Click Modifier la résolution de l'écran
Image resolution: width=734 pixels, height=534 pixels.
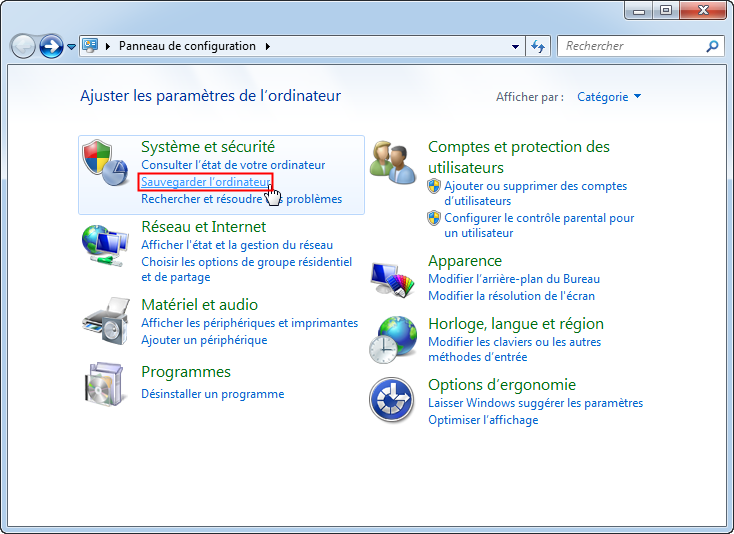[x=512, y=296]
